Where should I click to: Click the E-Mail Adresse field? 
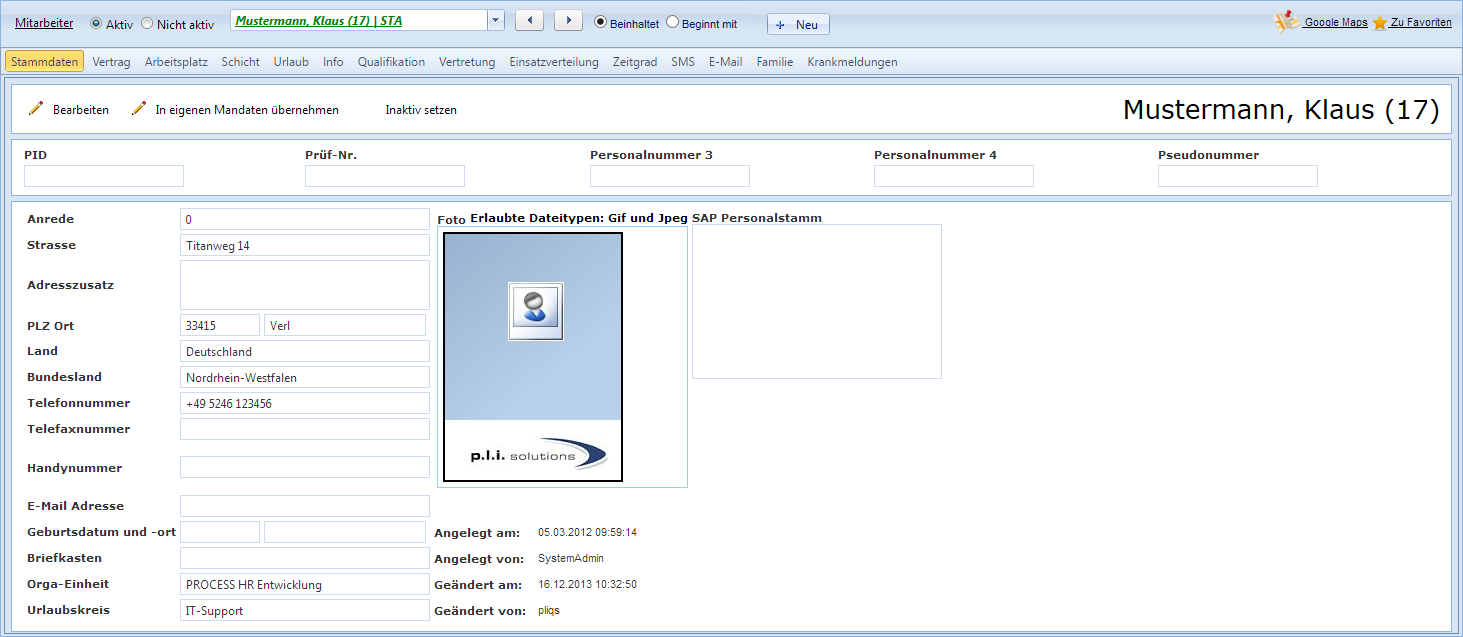tap(305, 506)
